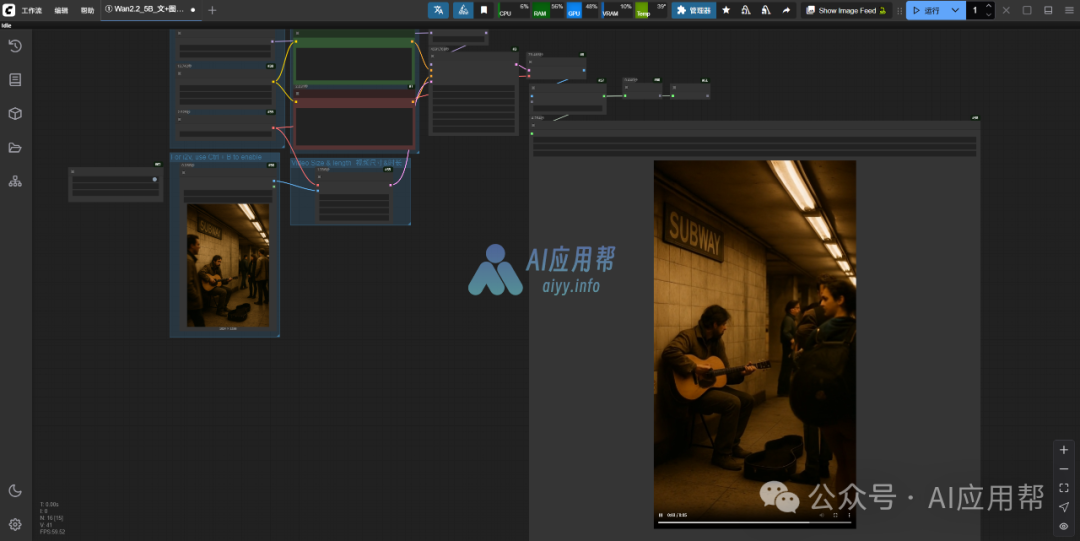Toggle link visibility eye icon
Image resolution: width=1080 pixels, height=541 pixels.
(1064, 526)
